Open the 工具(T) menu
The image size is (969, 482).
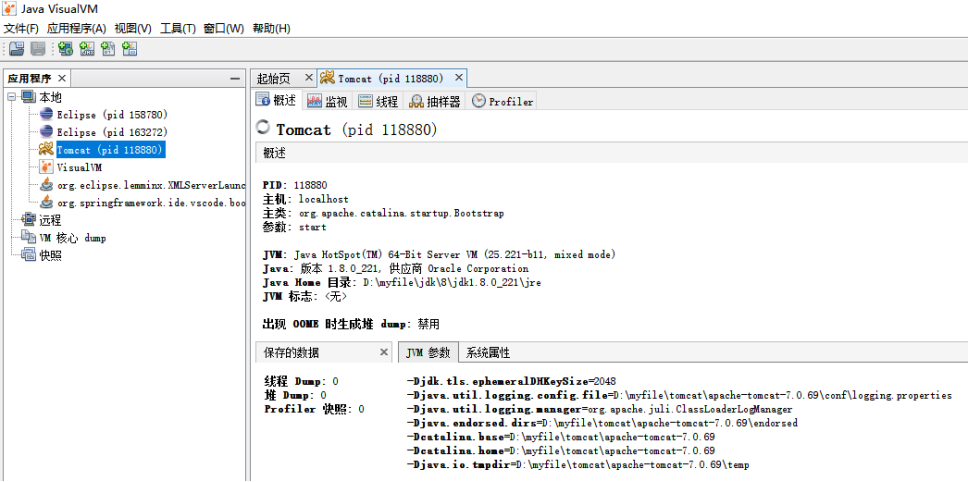coord(178,28)
